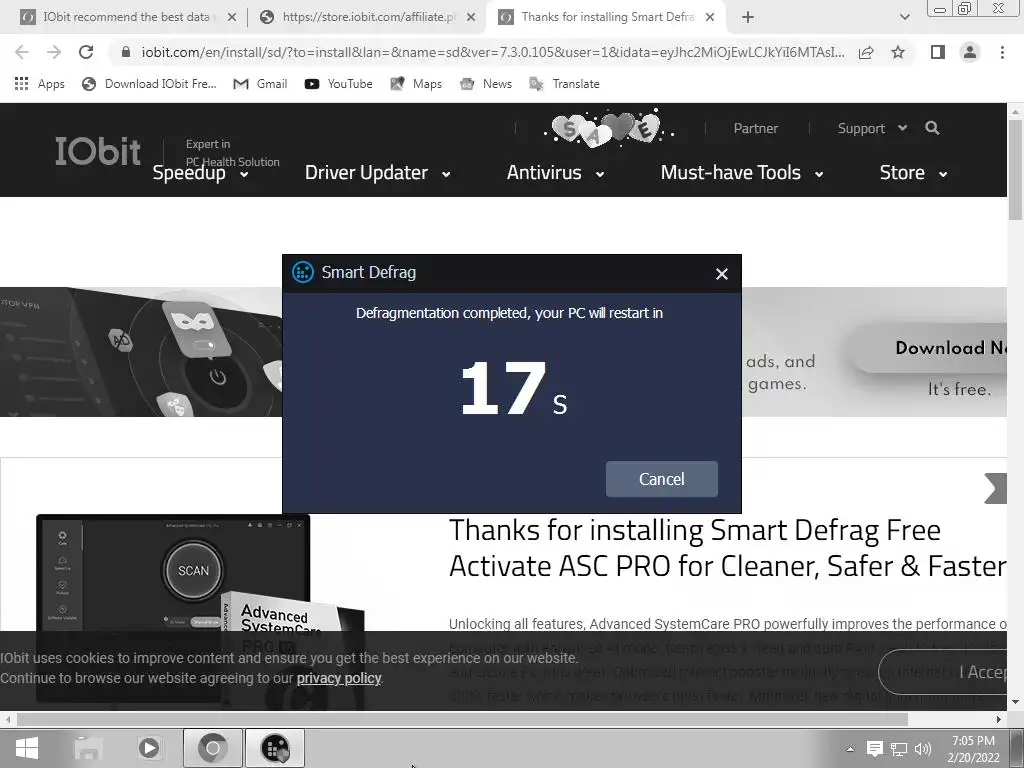The width and height of the screenshot is (1024, 768).
Task: Expand the Driver Updater navigation menu
Action: pyautogui.click(x=377, y=173)
